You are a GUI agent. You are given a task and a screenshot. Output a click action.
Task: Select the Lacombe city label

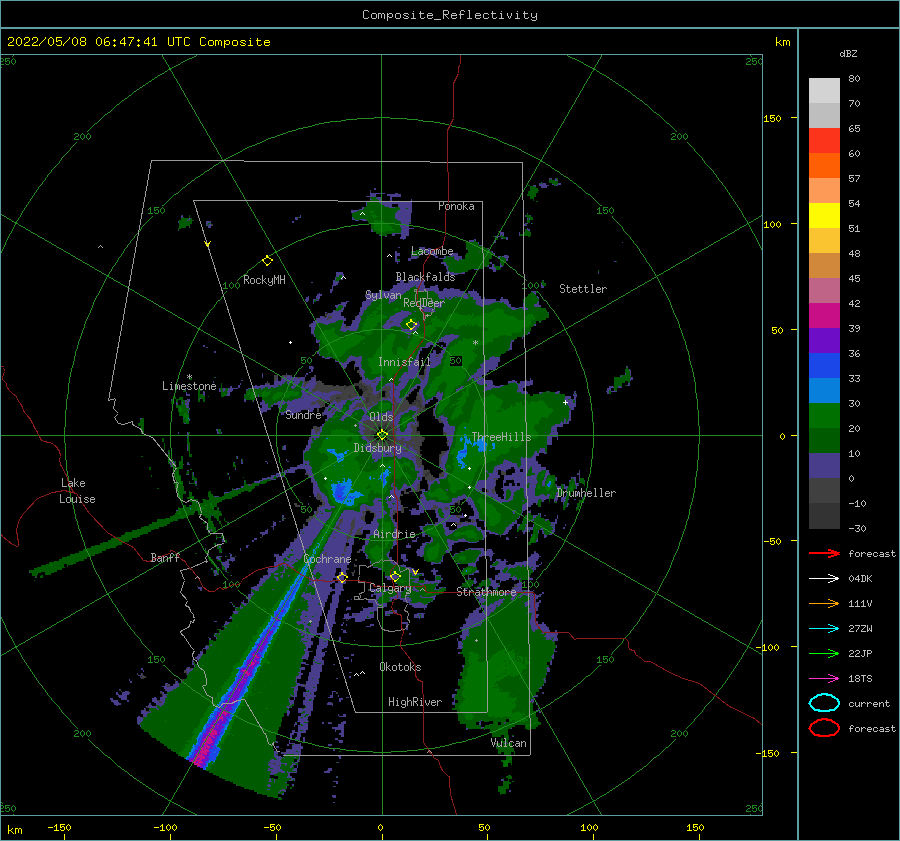(x=432, y=251)
